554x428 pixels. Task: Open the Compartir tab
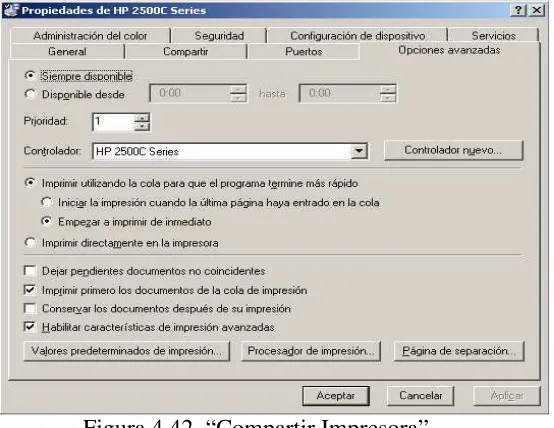185,52
